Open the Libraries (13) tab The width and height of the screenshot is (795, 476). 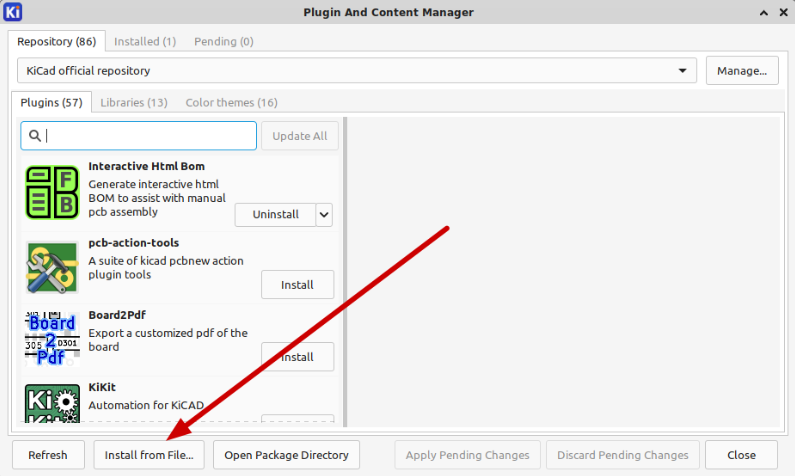click(x=134, y=102)
